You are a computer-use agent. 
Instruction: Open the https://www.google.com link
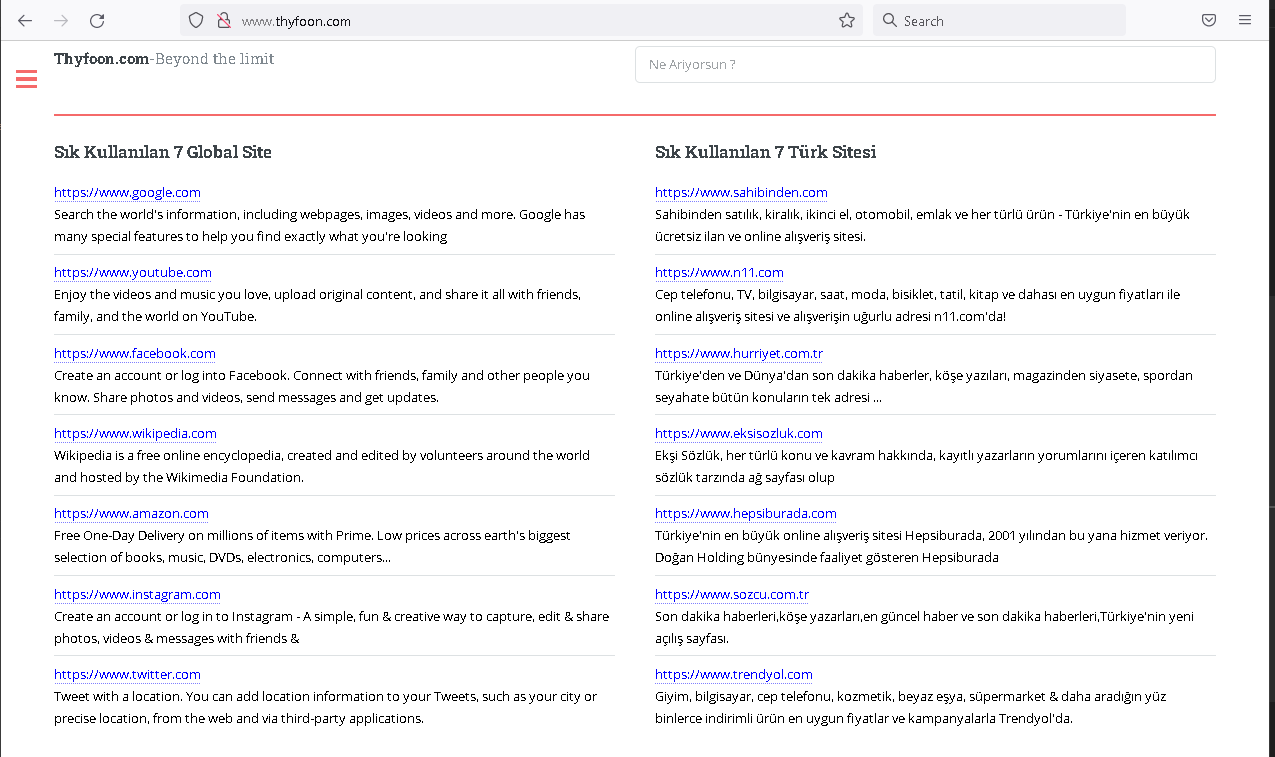tap(127, 192)
